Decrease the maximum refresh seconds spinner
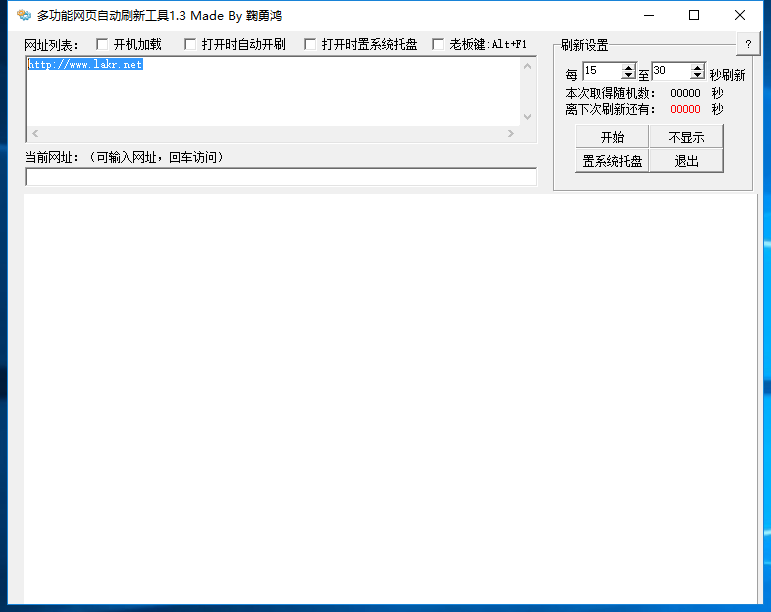The width and height of the screenshot is (771, 612). tap(697, 76)
